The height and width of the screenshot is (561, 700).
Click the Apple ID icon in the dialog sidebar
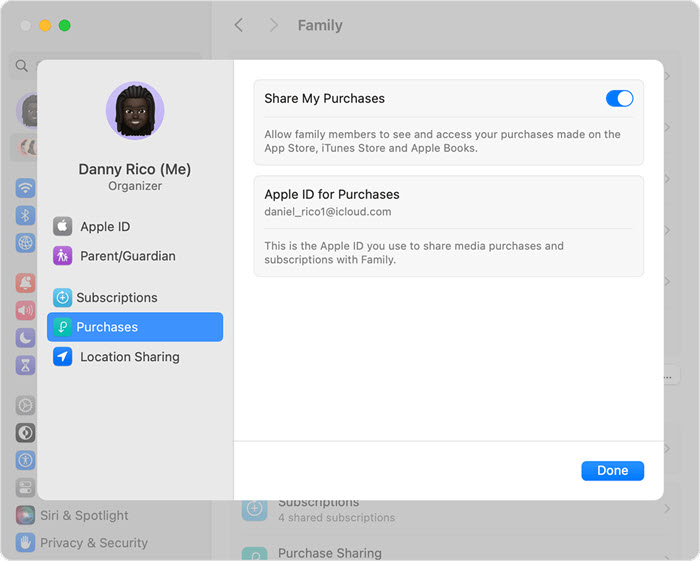(x=63, y=227)
